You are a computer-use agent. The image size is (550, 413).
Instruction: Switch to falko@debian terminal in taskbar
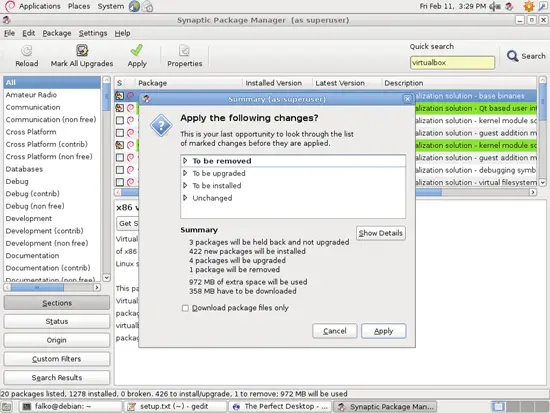[70, 407]
